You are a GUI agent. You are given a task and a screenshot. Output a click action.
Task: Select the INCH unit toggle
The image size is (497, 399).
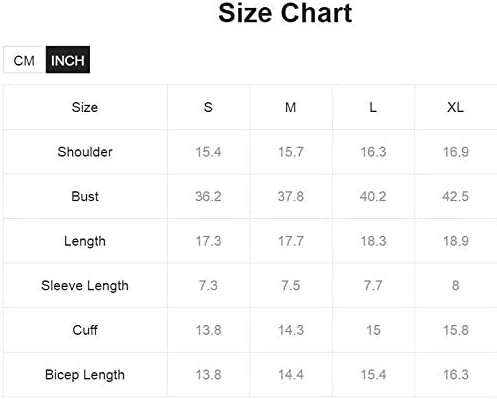[68, 60]
